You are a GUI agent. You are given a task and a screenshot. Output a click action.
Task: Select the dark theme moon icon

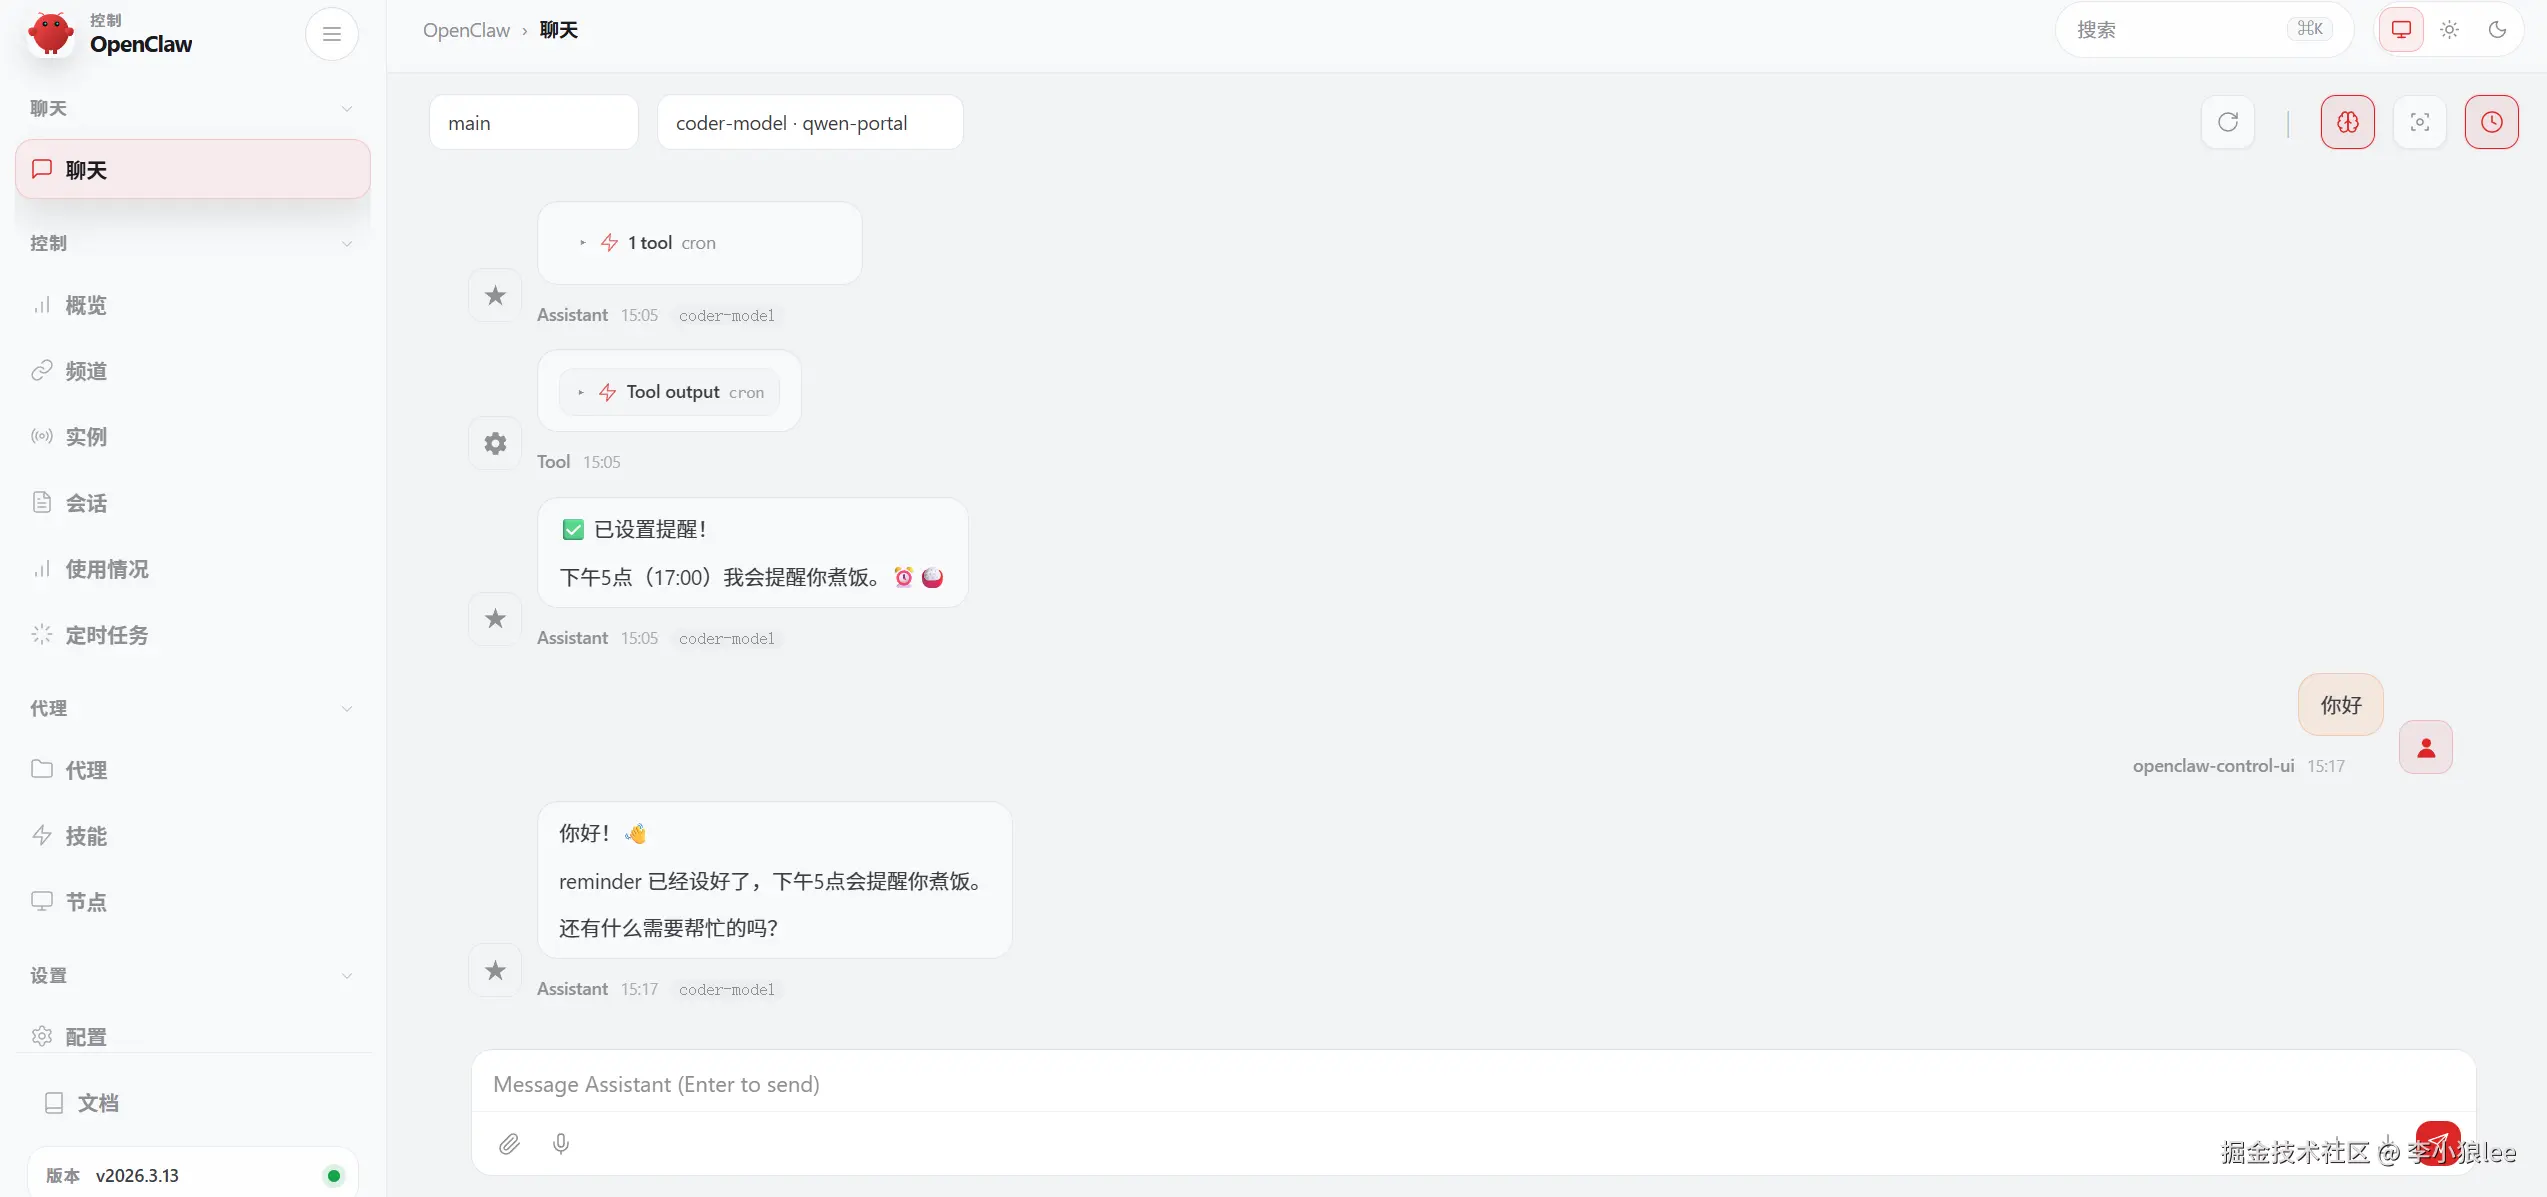[x=2497, y=30]
